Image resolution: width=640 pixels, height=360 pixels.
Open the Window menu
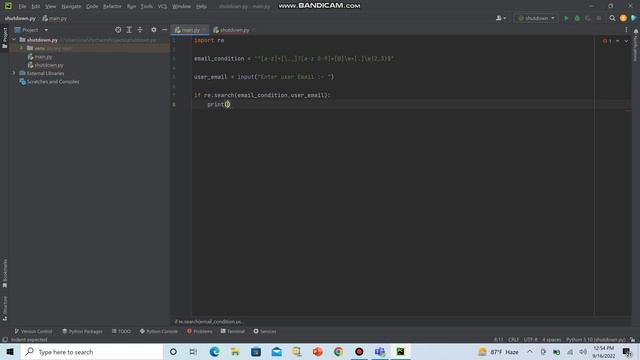coord(181,7)
